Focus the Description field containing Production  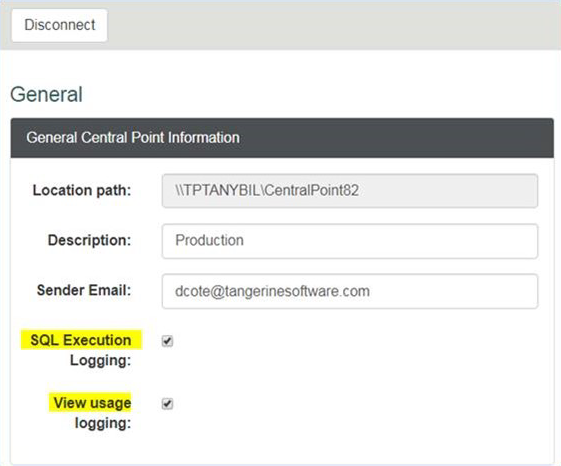pos(350,241)
